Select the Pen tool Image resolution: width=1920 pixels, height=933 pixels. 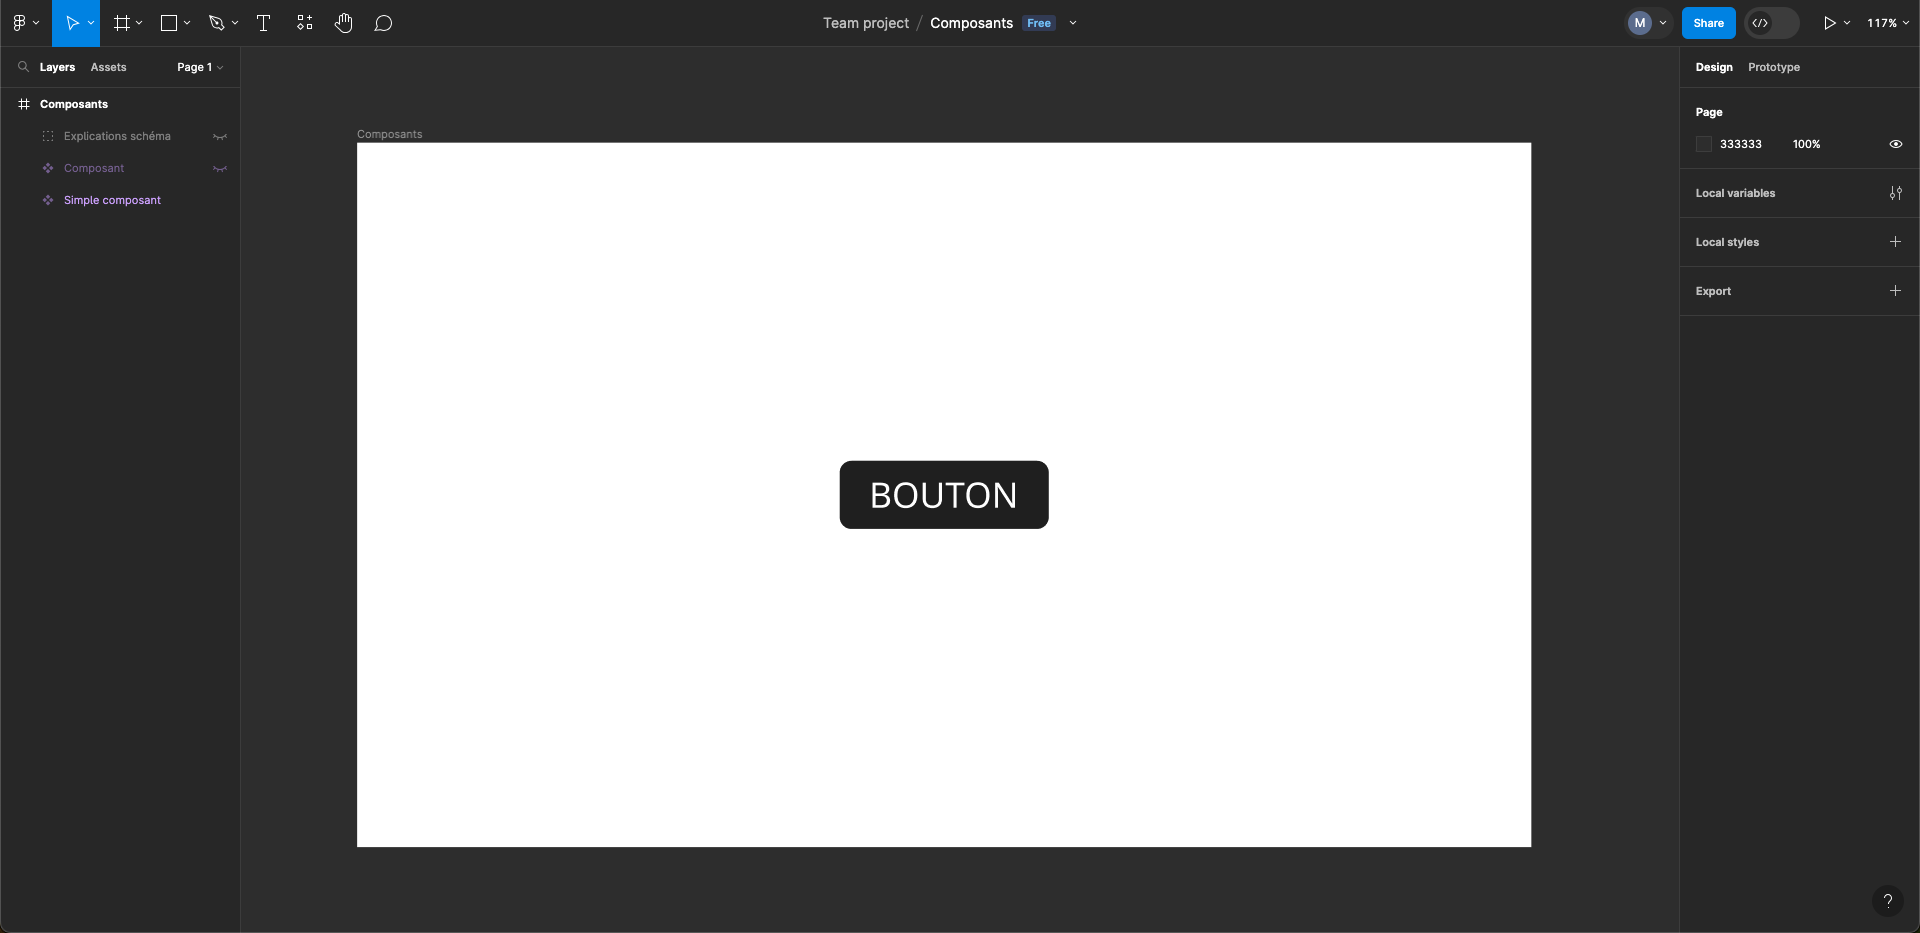217,23
